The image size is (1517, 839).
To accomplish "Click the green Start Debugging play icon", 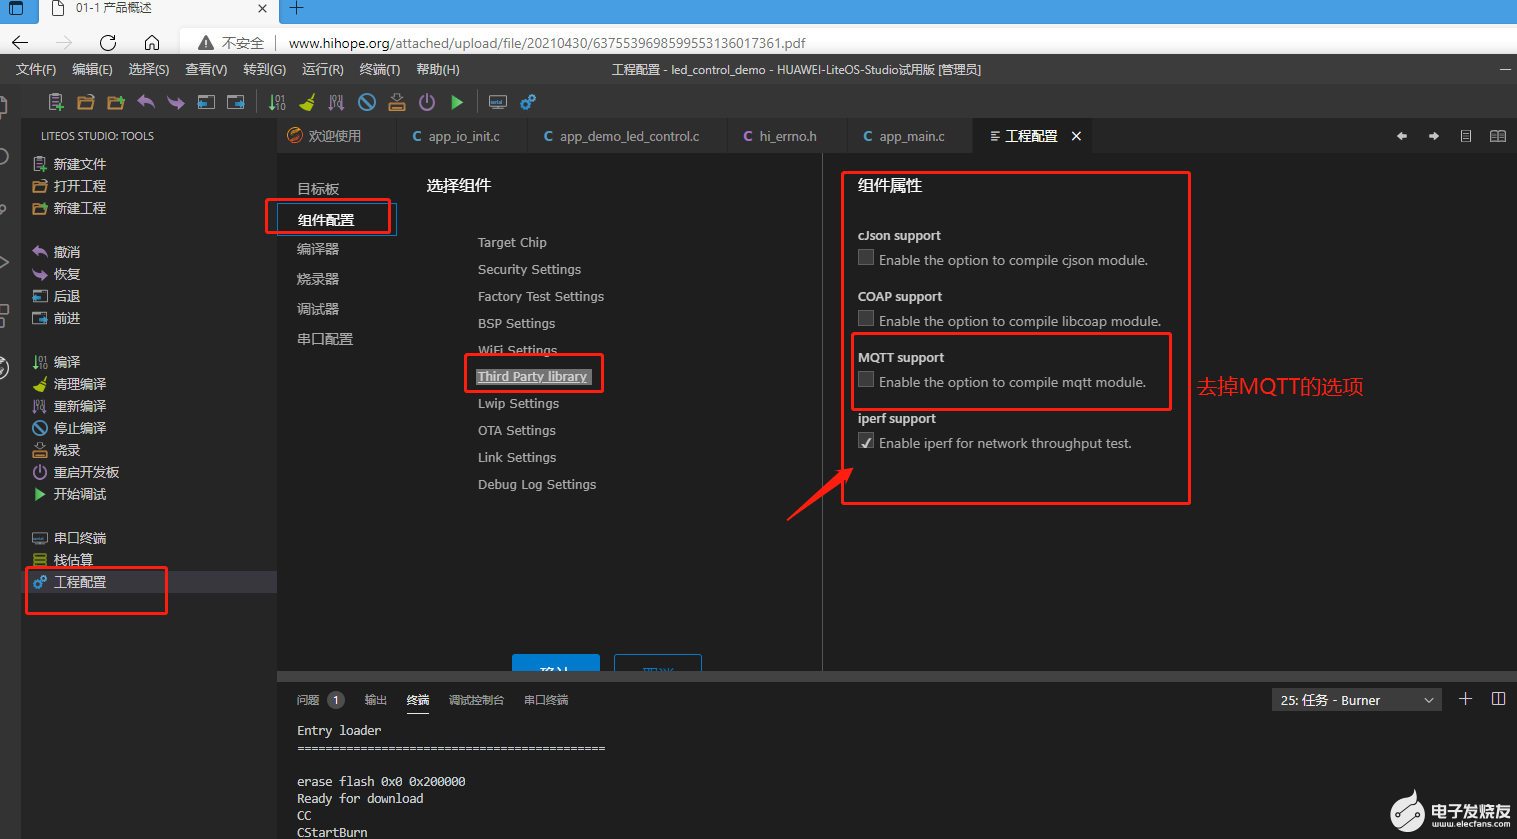I will 457,102.
